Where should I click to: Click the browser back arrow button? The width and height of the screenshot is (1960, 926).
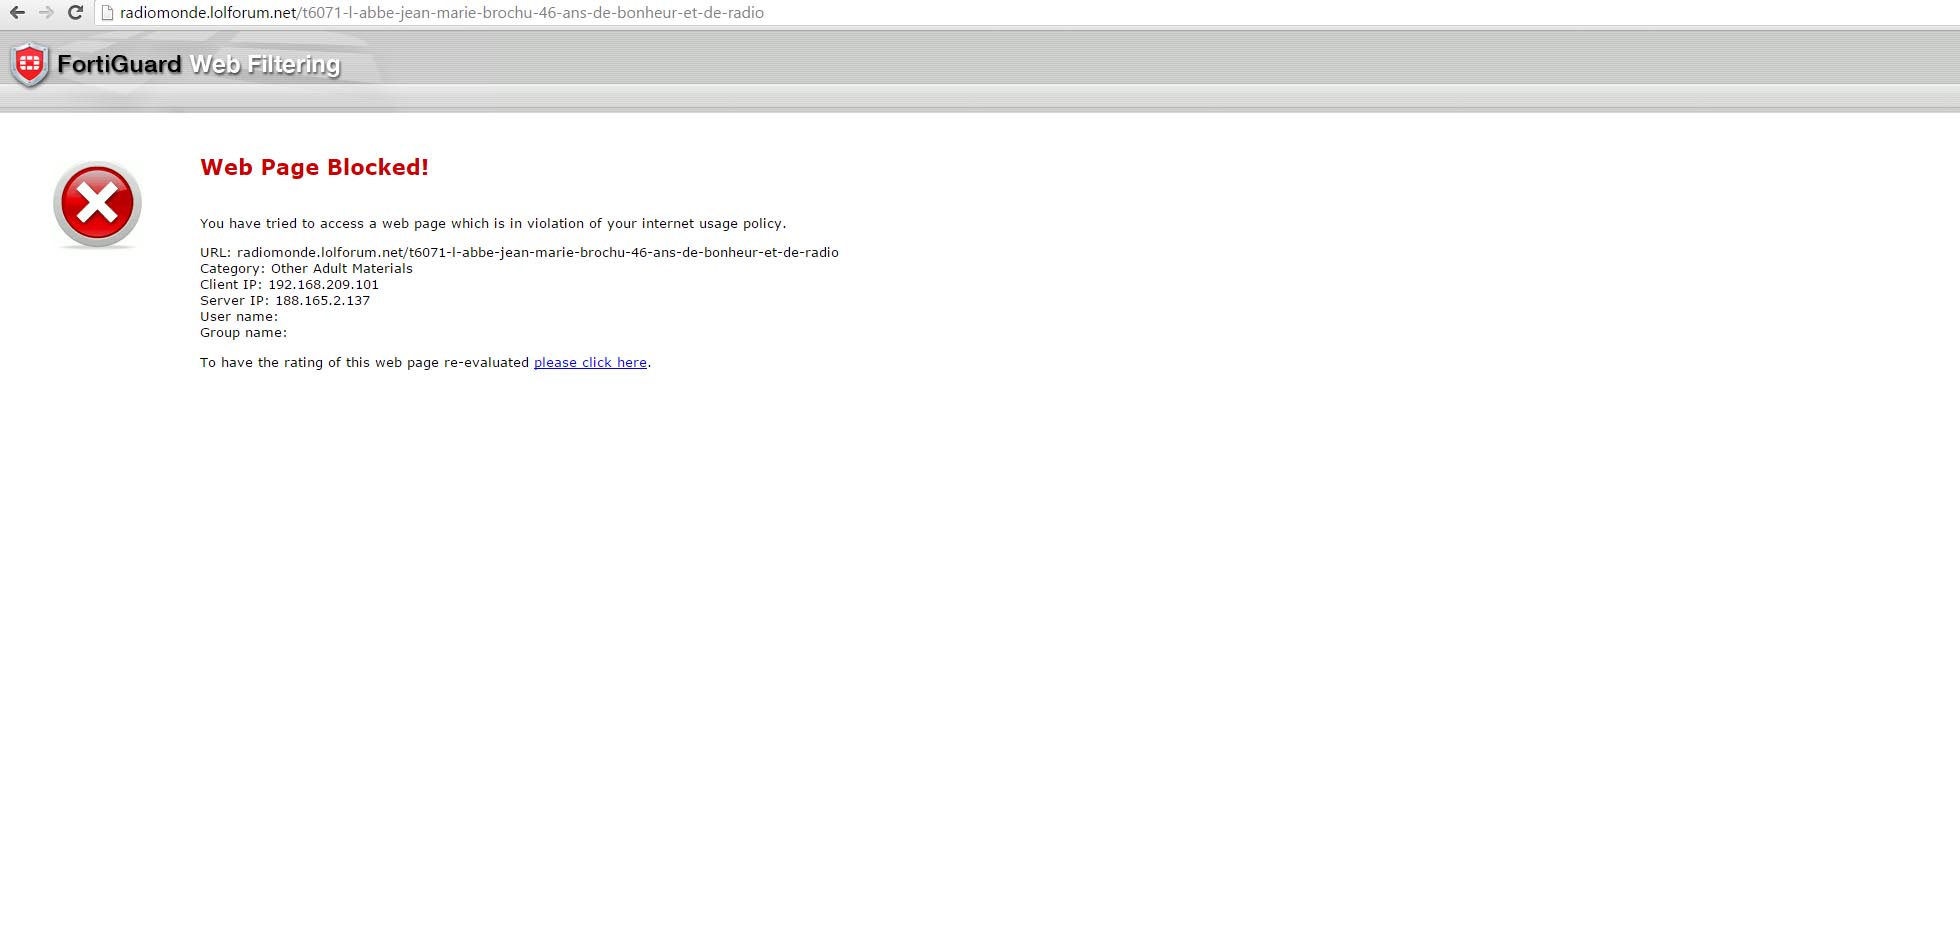[17, 13]
